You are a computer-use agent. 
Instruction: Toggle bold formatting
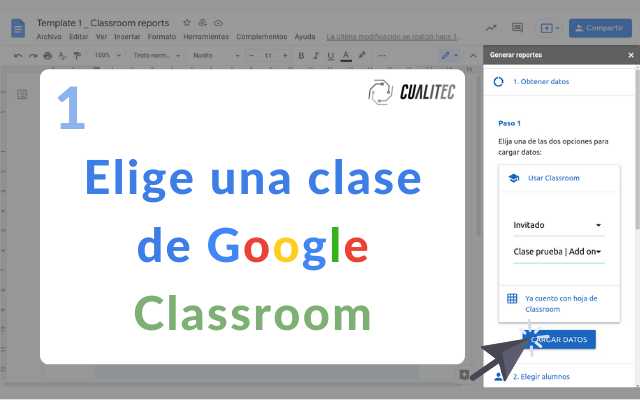click(x=301, y=56)
